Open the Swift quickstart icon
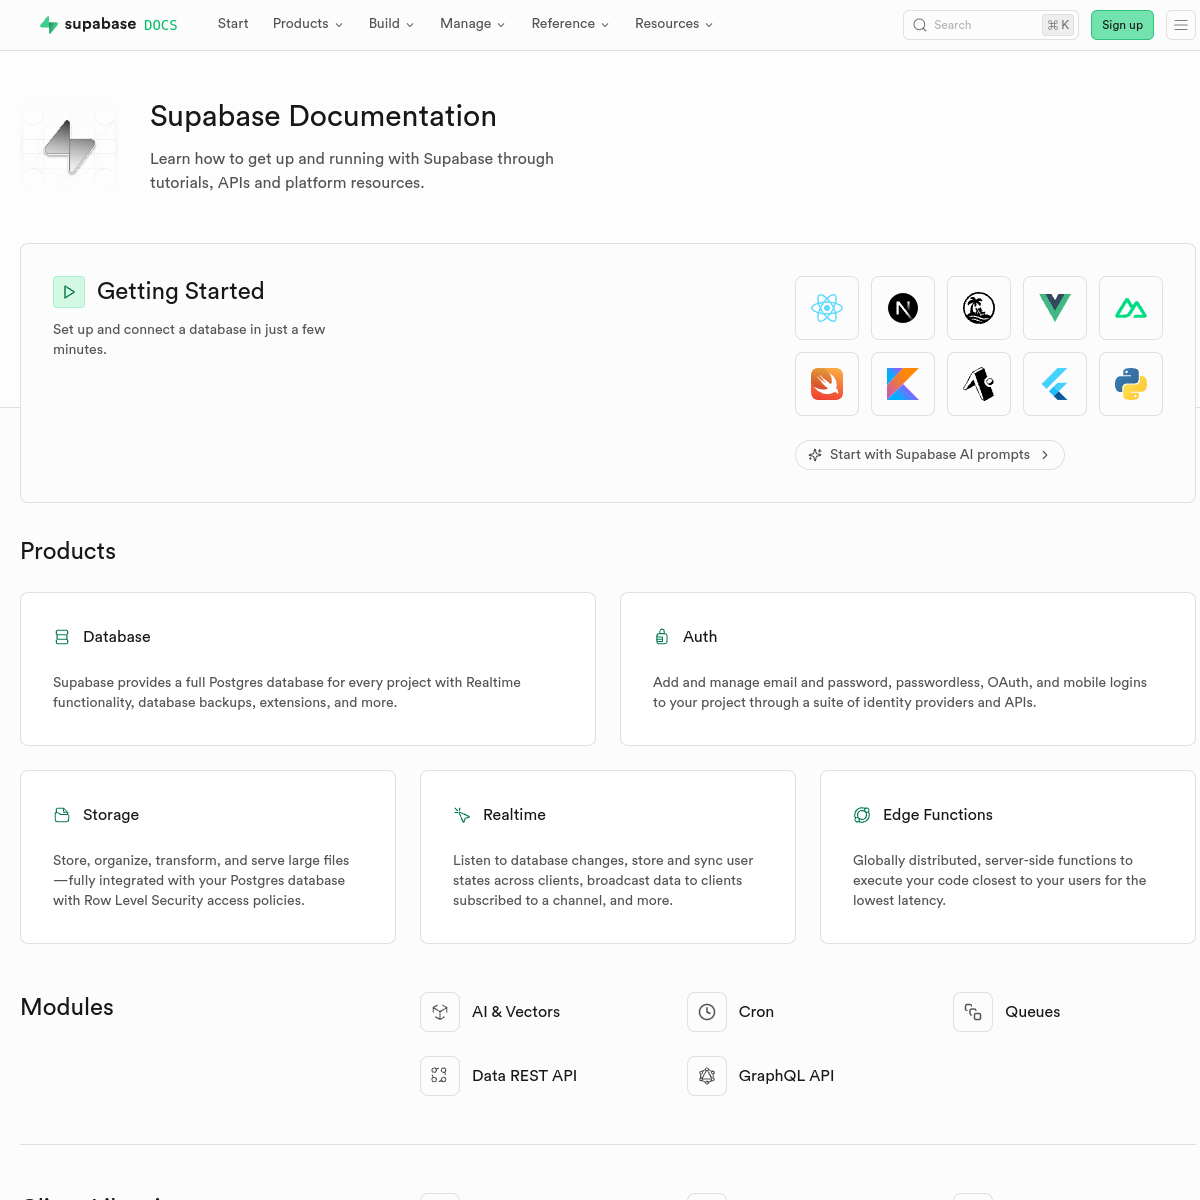Image resolution: width=1200 pixels, height=1200 pixels. pyautogui.click(x=827, y=384)
